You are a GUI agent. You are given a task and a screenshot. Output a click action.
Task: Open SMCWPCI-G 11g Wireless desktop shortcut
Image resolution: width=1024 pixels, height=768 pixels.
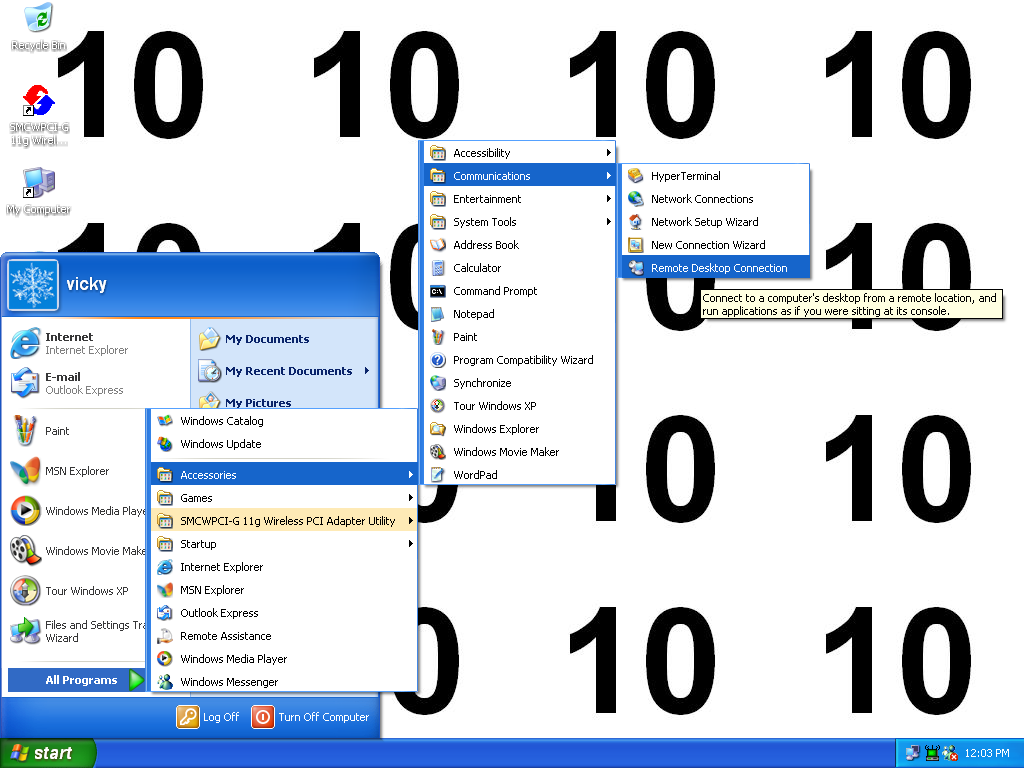pos(39,115)
